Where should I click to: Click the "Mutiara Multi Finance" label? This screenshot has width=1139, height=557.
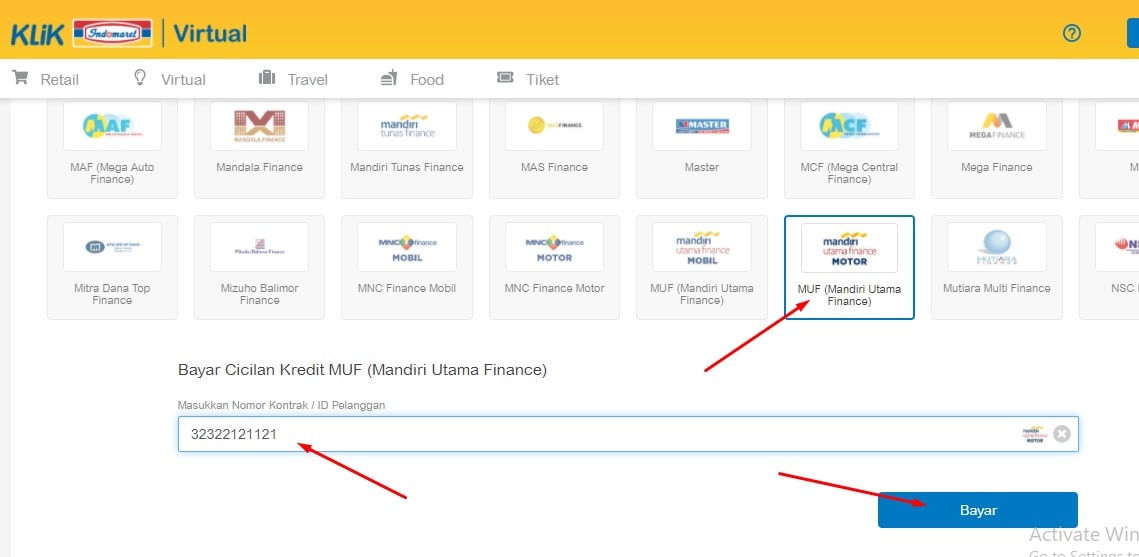pyautogui.click(x=997, y=288)
